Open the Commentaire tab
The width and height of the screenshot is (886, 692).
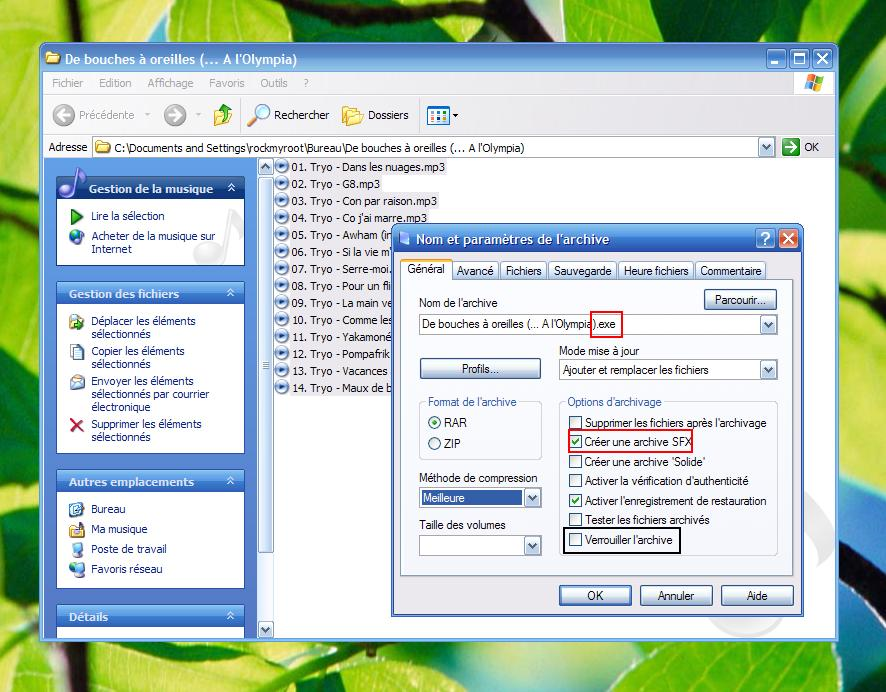pos(730,271)
